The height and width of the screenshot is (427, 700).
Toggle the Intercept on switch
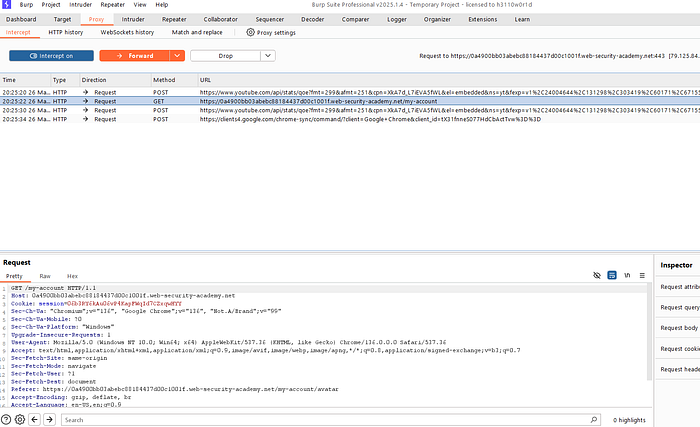(51, 56)
